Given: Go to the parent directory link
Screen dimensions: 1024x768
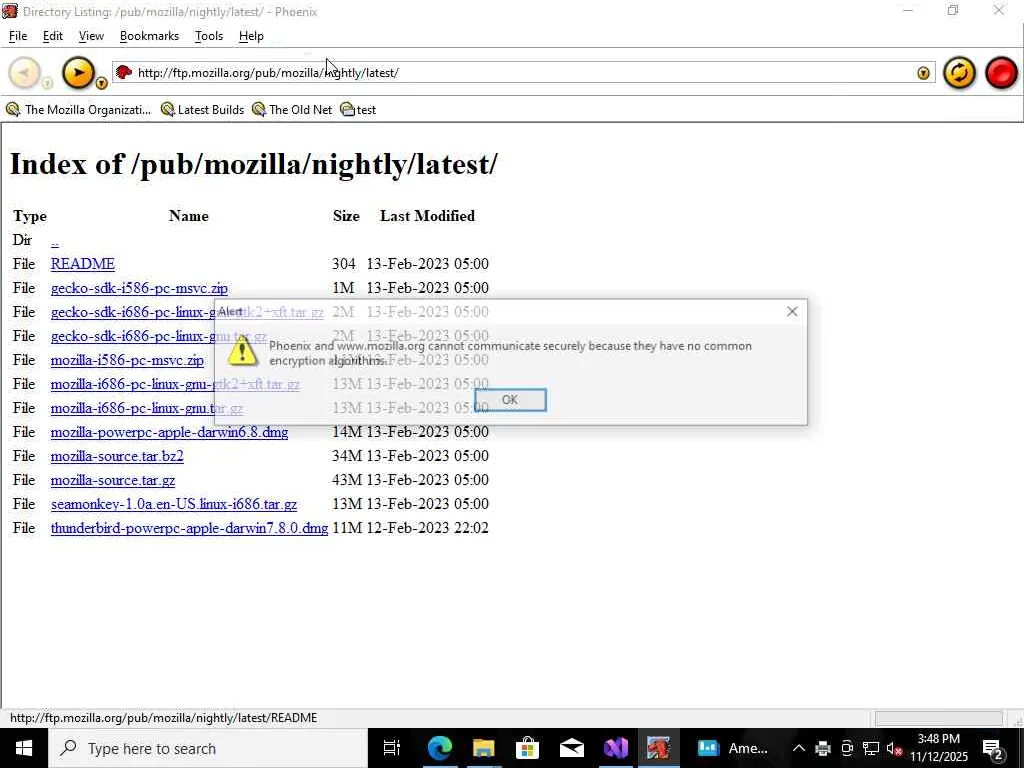Looking at the screenshot, I should point(55,240).
